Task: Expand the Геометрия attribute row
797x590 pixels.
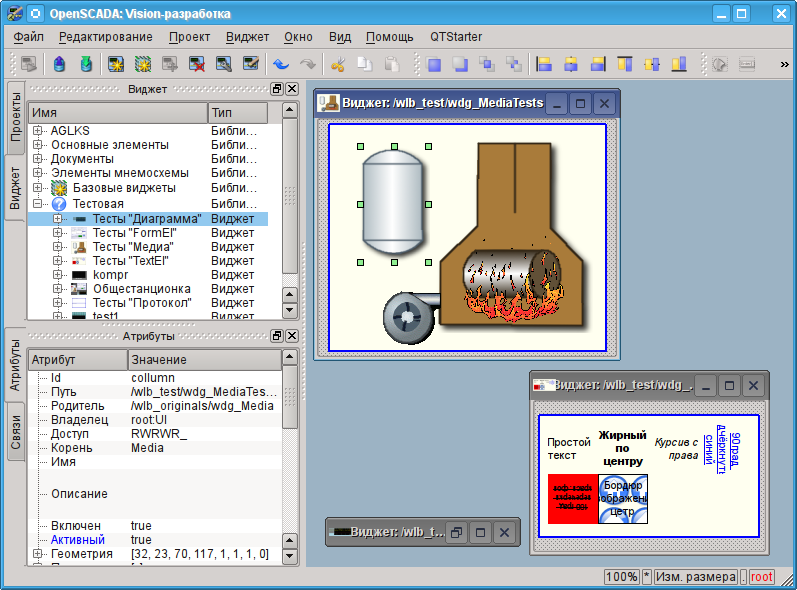Action: click(38, 553)
